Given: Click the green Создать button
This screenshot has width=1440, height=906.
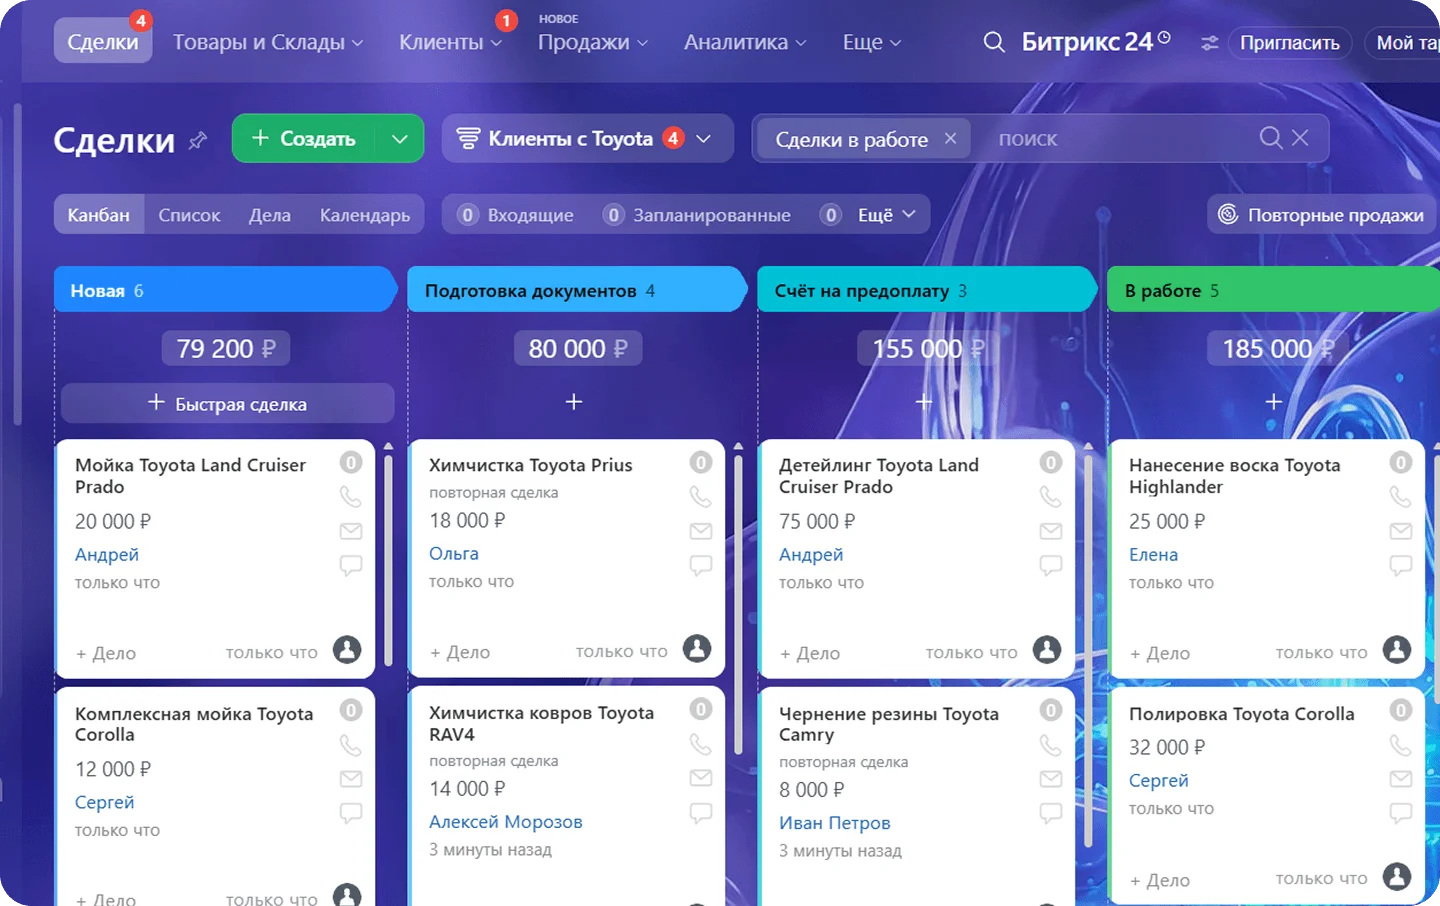Looking at the screenshot, I should (304, 139).
